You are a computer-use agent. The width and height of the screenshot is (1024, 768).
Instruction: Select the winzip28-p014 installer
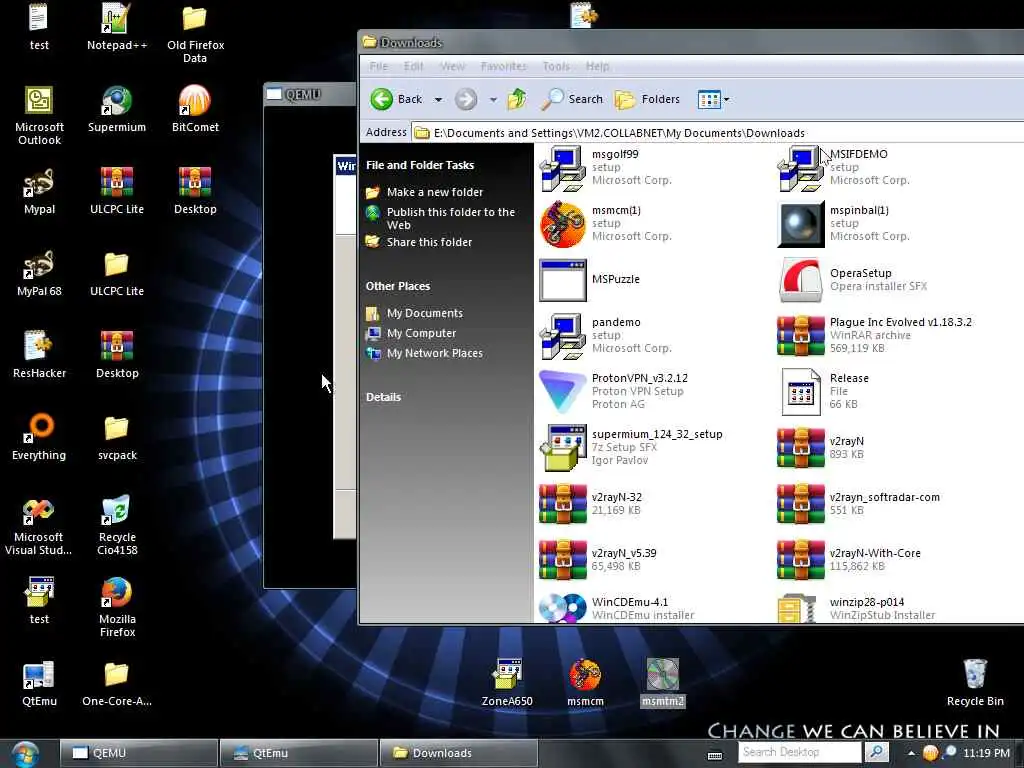click(x=856, y=607)
